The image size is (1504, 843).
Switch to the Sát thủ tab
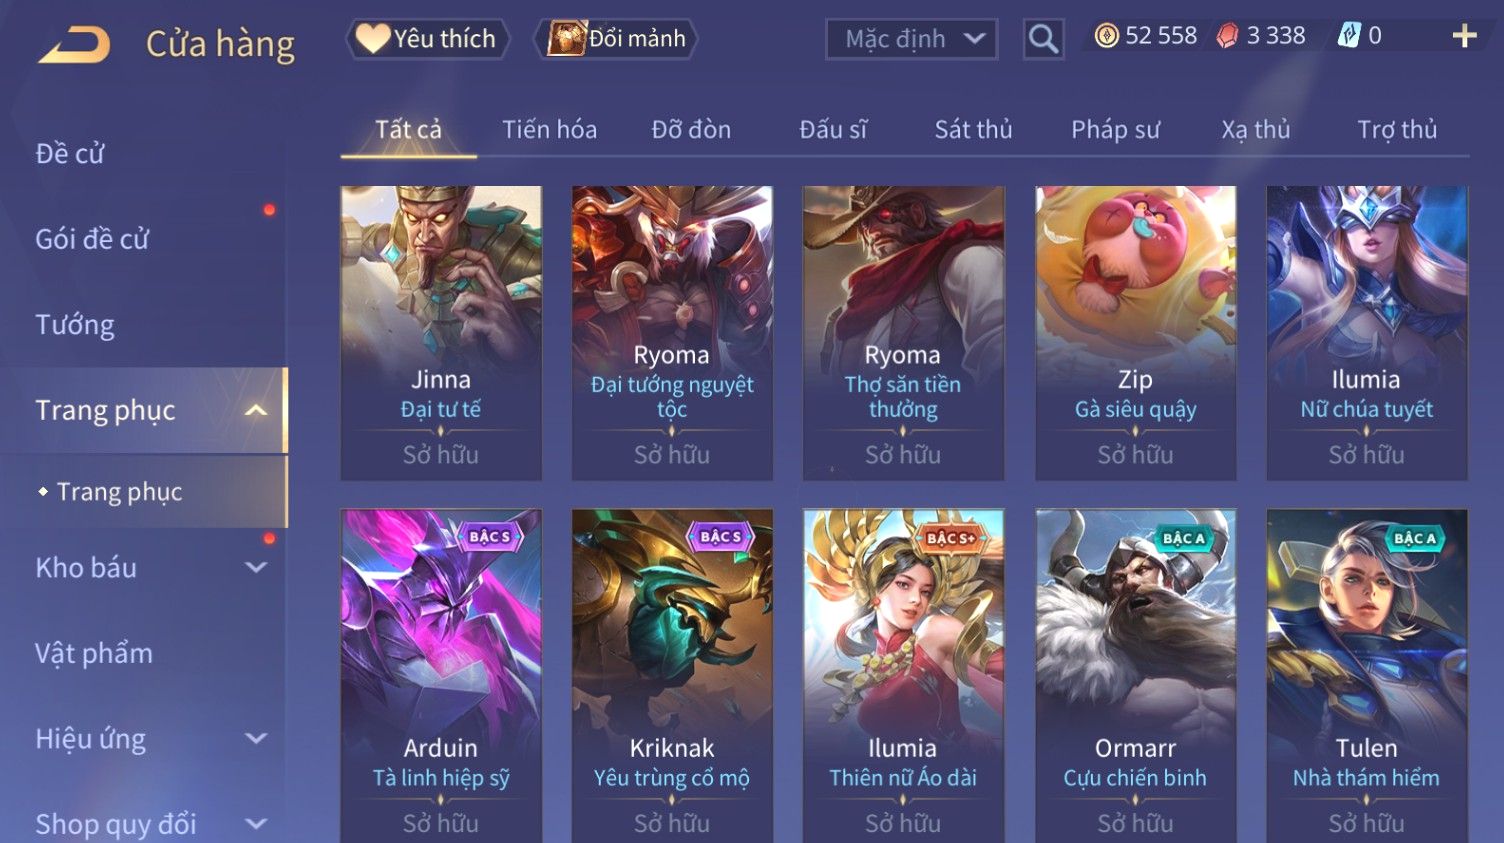pyautogui.click(x=973, y=130)
